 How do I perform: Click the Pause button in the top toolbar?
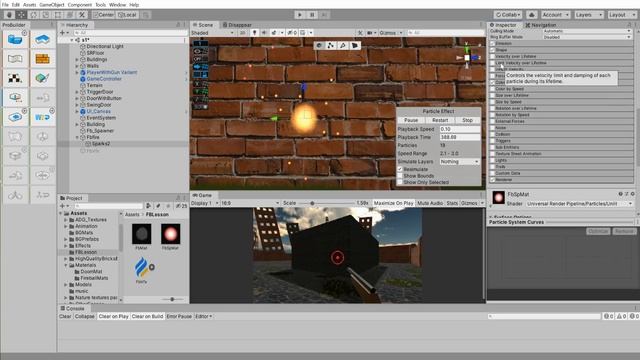point(312,15)
